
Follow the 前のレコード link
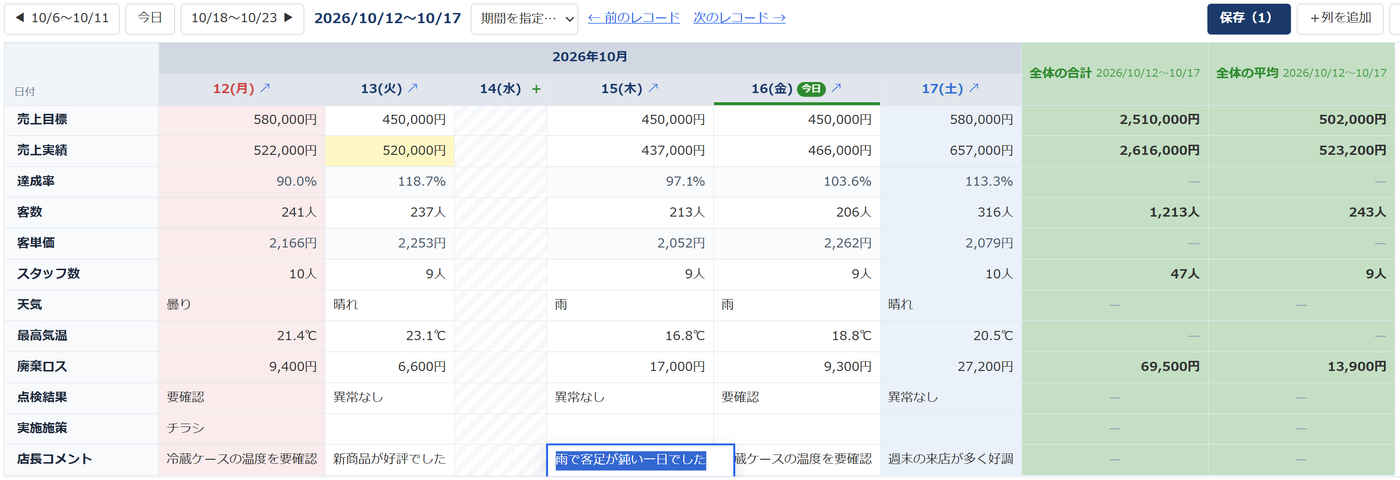pos(634,18)
